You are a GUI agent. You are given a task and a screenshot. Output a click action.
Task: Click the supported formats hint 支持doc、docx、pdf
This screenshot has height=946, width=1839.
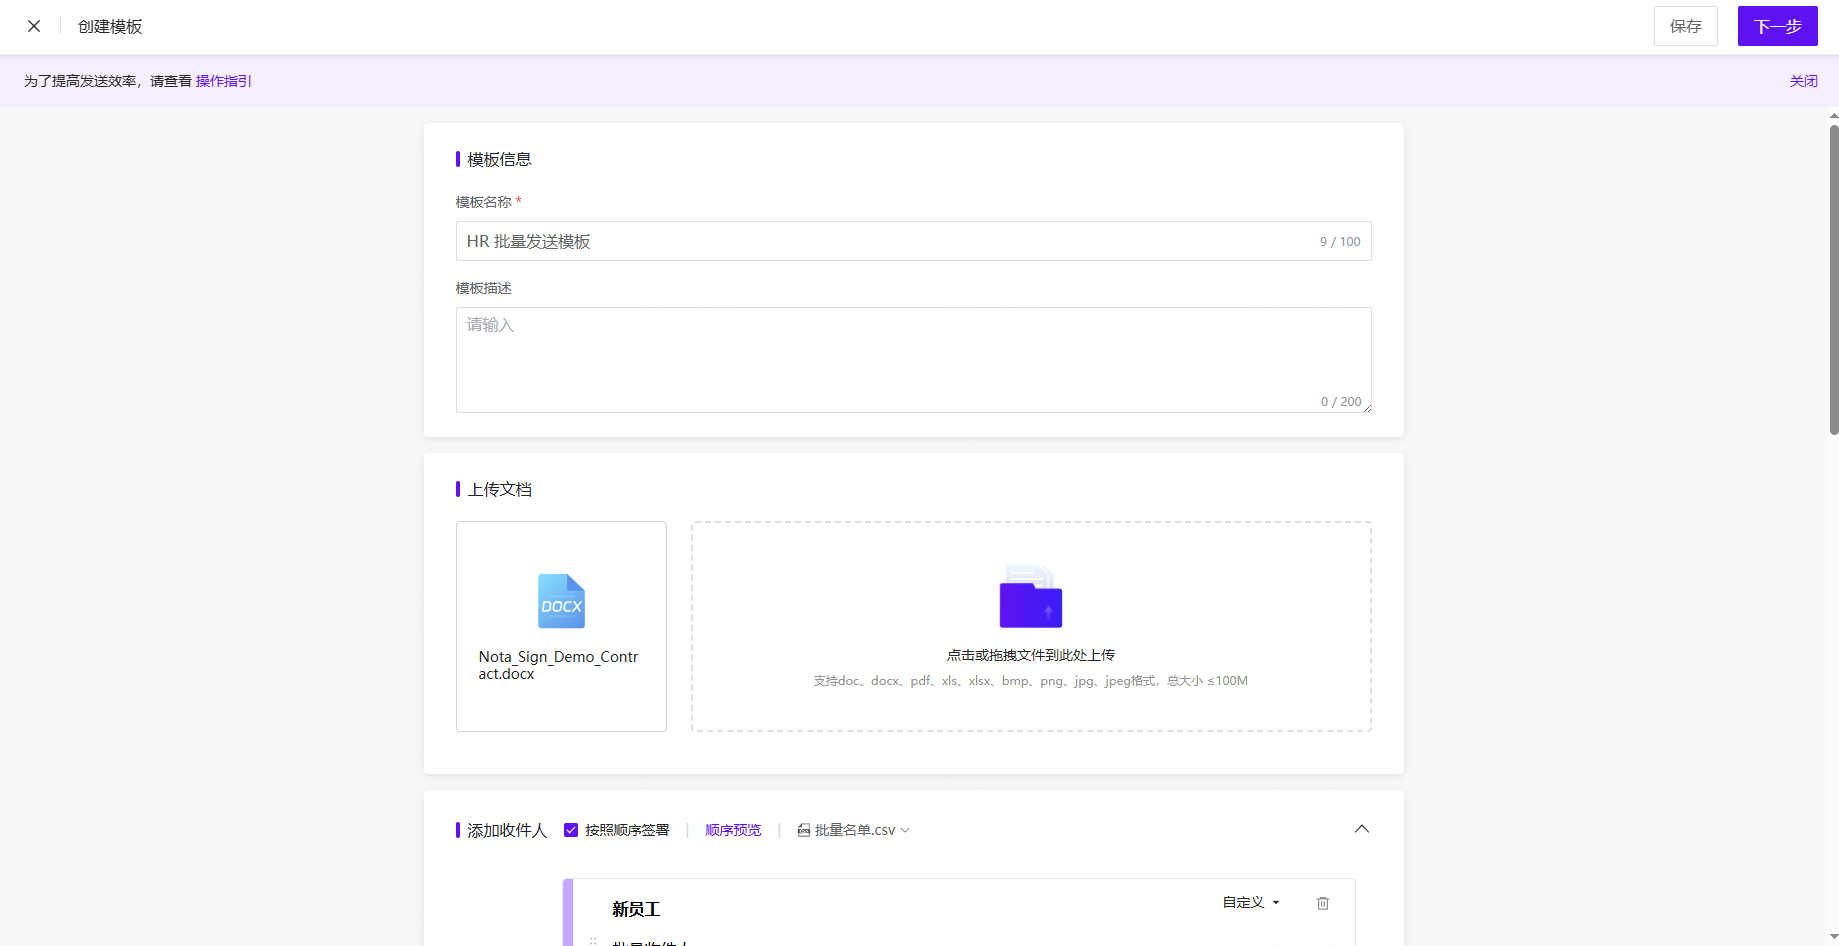pyautogui.click(x=1030, y=681)
